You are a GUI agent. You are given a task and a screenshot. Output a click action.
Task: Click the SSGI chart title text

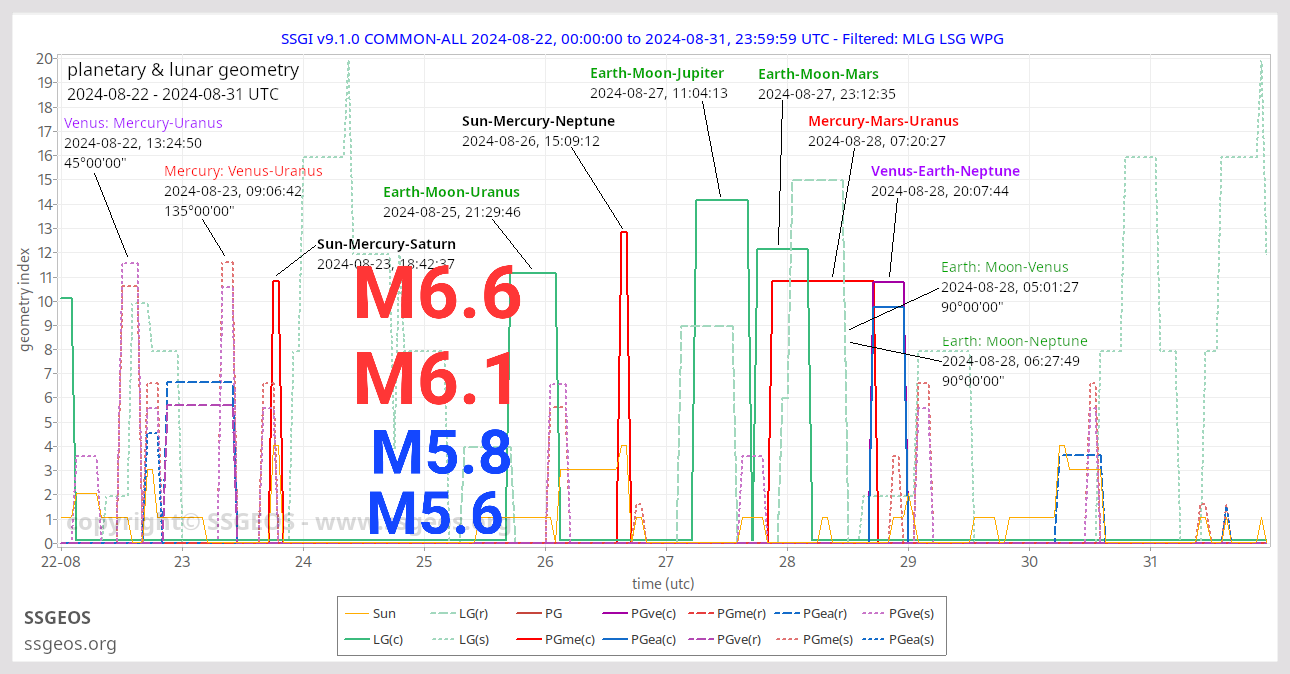pos(644,38)
